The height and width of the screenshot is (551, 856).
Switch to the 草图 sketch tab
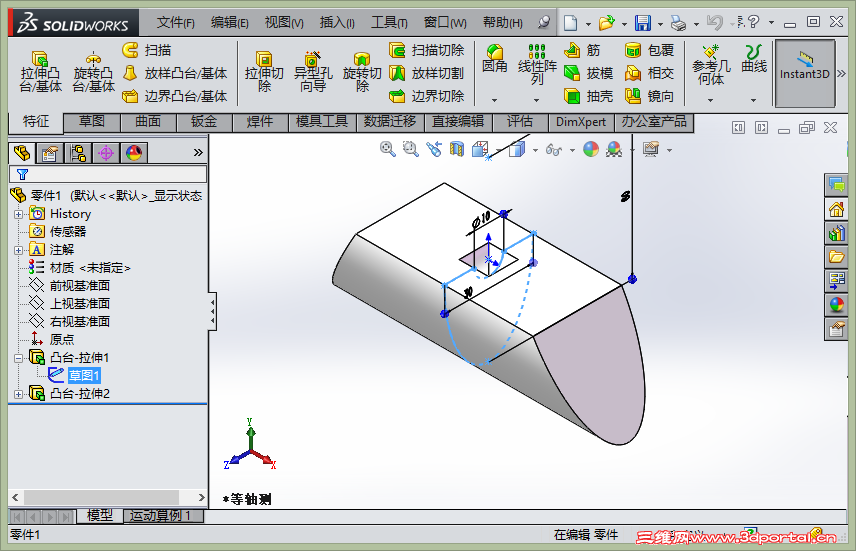pyautogui.click(x=92, y=122)
